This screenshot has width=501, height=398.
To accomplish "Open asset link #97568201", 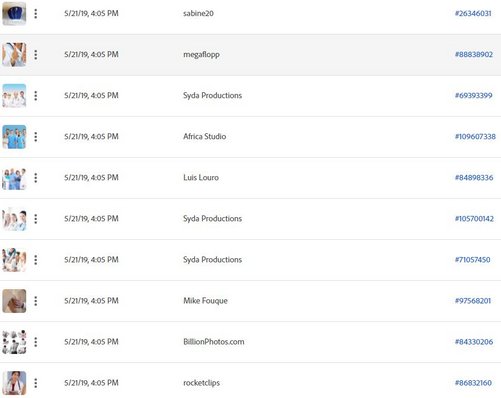I will [x=473, y=301].
